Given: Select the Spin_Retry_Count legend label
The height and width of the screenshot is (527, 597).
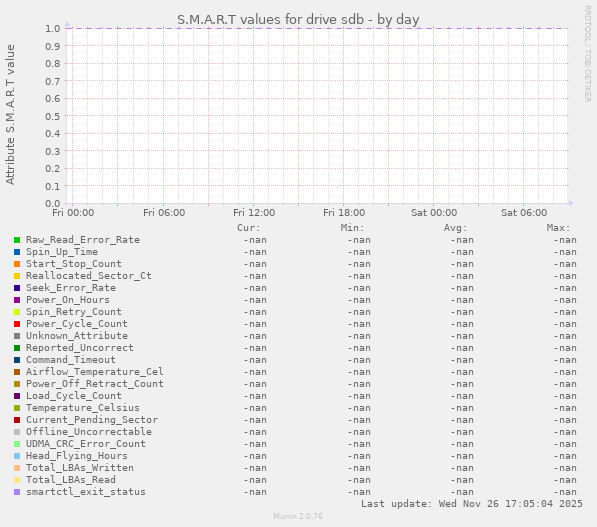Looking at the screenshot, I should [73, 312].
